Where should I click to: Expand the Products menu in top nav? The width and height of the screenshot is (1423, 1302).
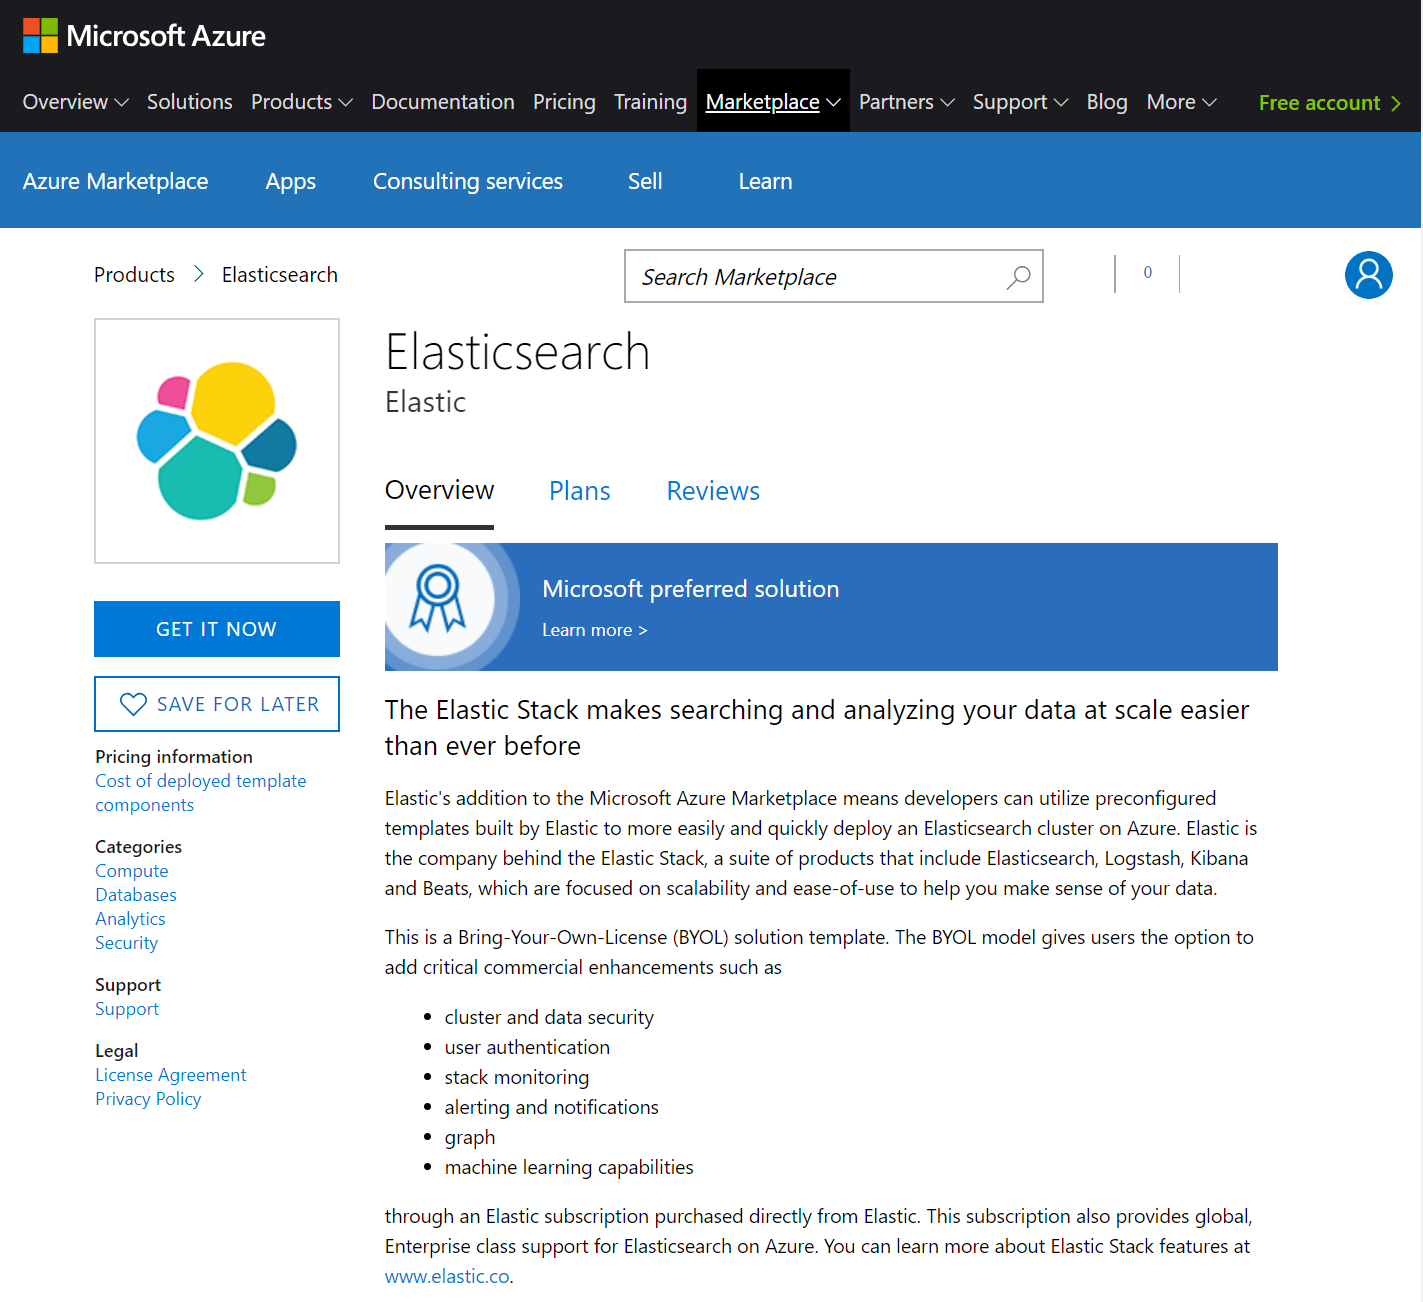pyautogui.click(x=301, y=102)
